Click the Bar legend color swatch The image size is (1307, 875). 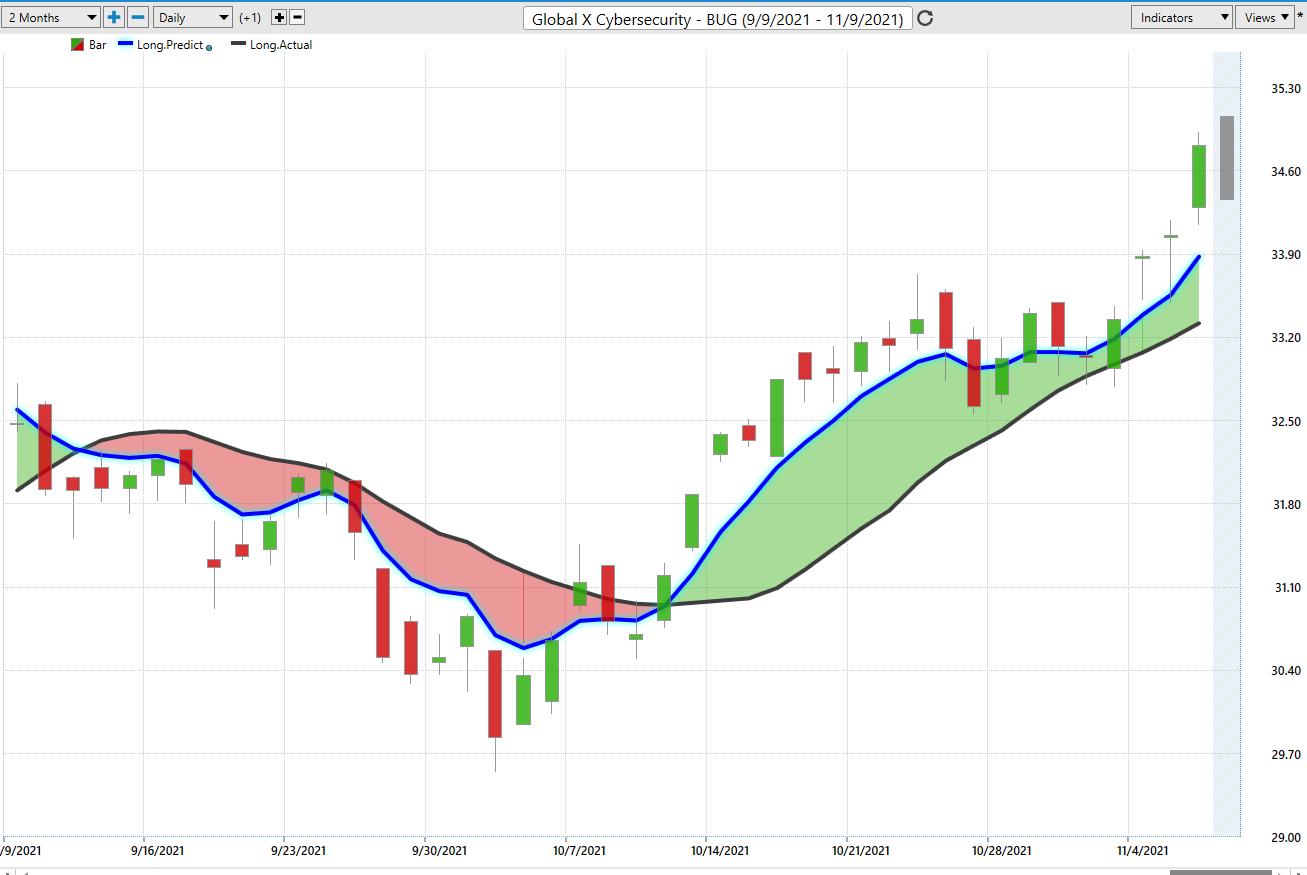pyautogui.click(x=77, y=45)
